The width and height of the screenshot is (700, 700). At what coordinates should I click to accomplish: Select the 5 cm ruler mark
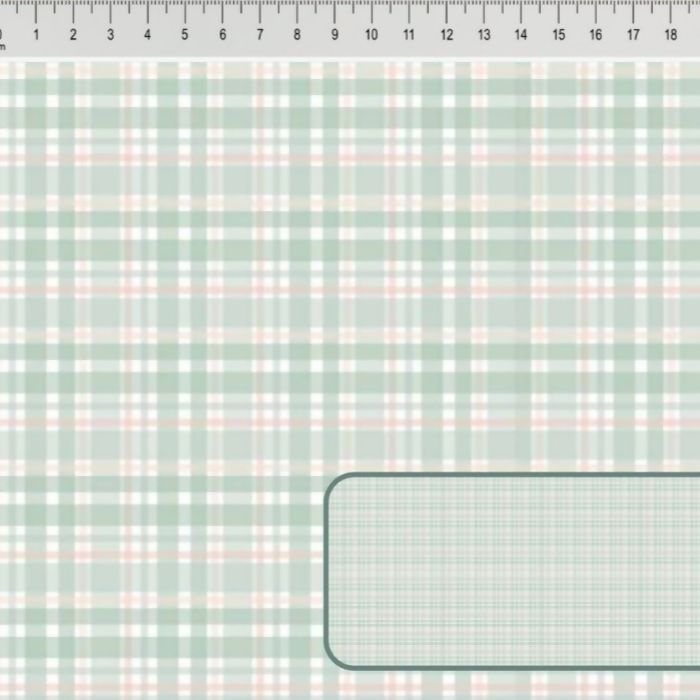pyautogui.click(x=185, y=35)
